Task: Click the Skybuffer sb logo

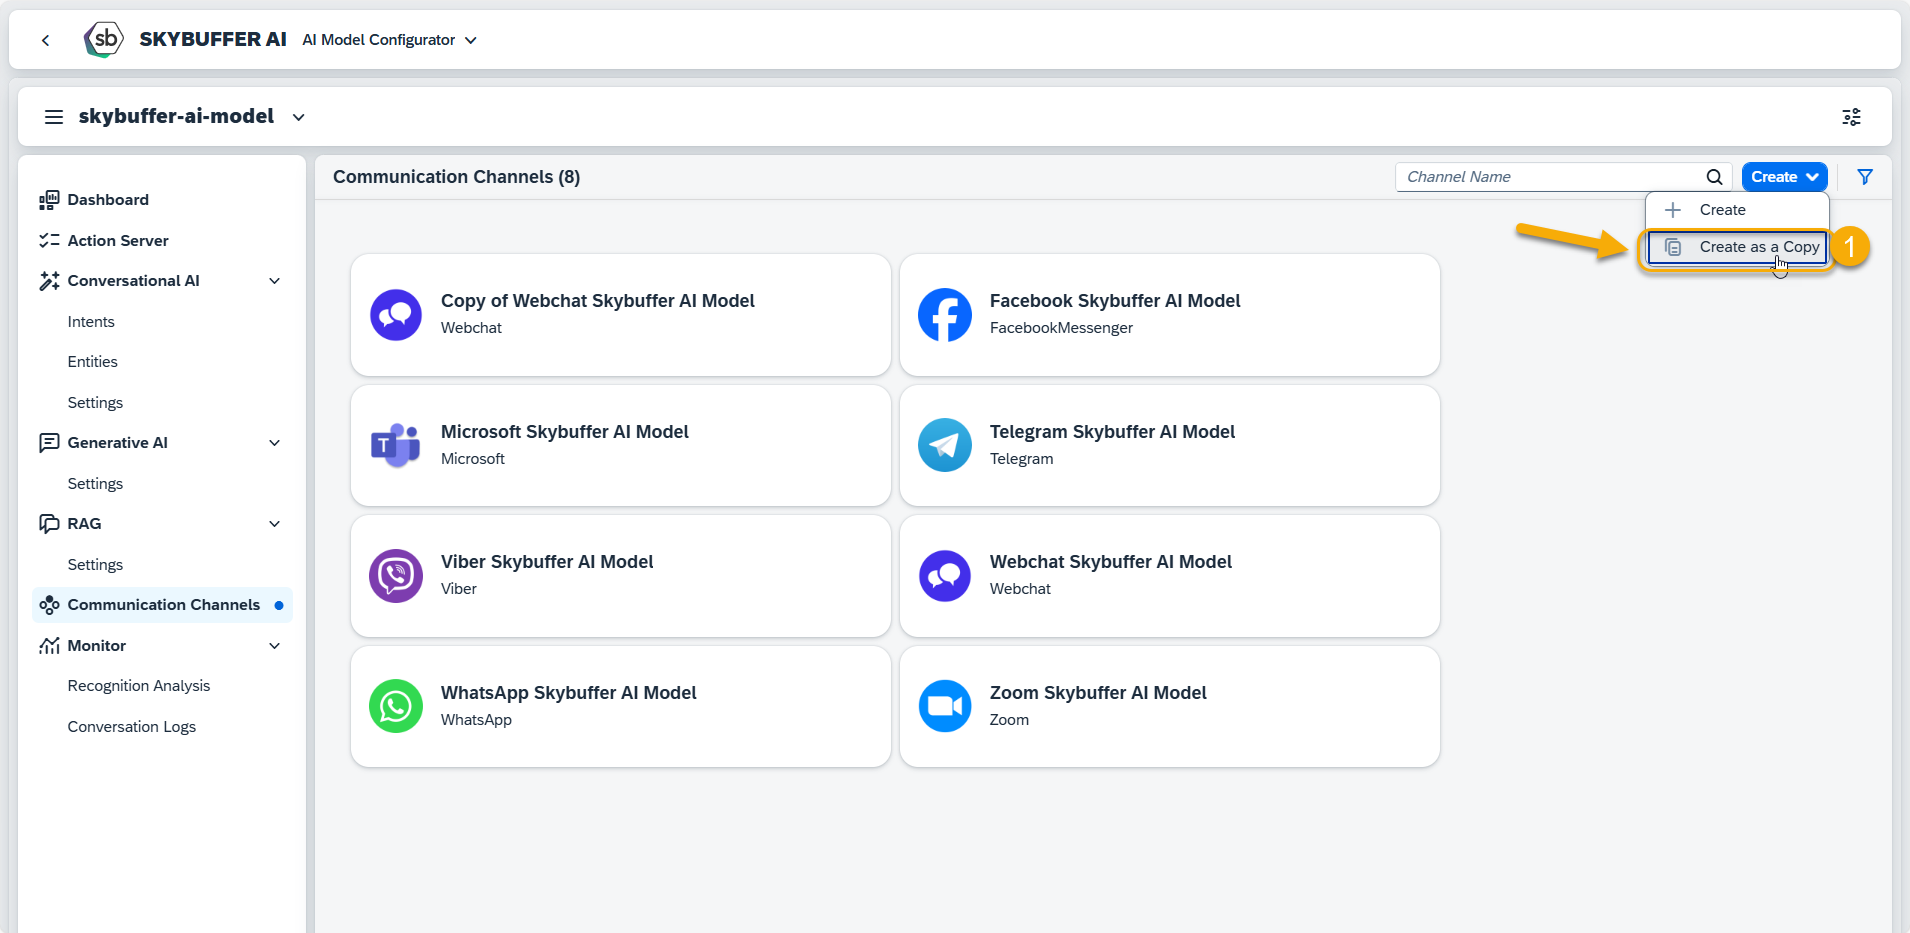Action: 104,40
